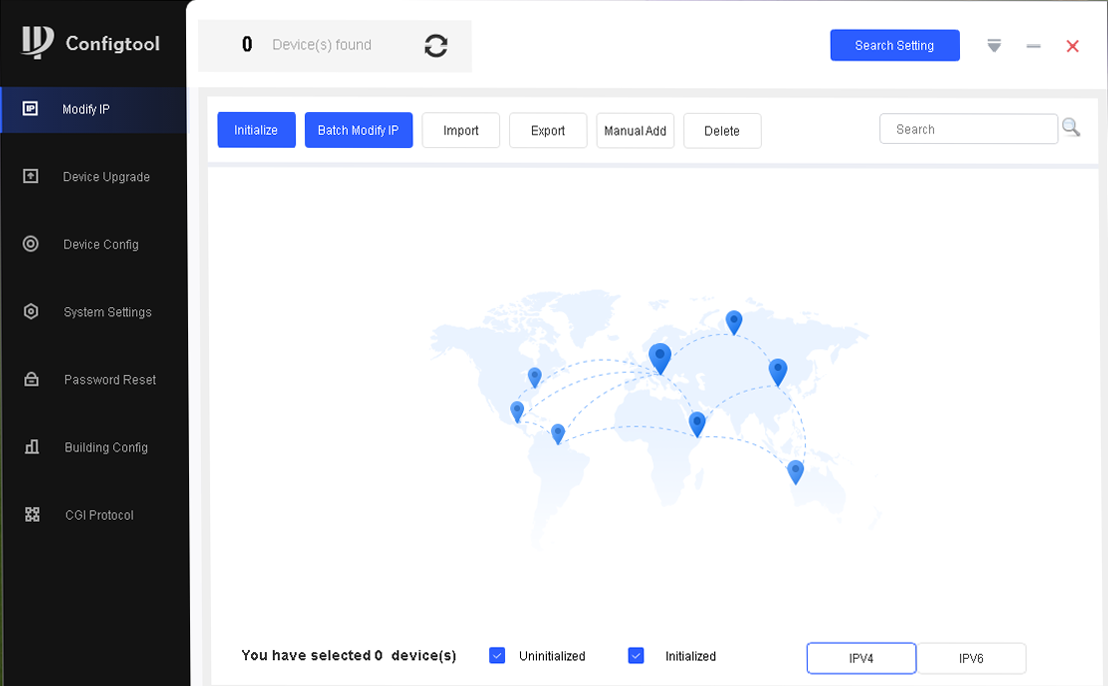This screenshot has width=1108, height=686.
Task: Choose Manual Add to add a device
Action: coord(635,131)
